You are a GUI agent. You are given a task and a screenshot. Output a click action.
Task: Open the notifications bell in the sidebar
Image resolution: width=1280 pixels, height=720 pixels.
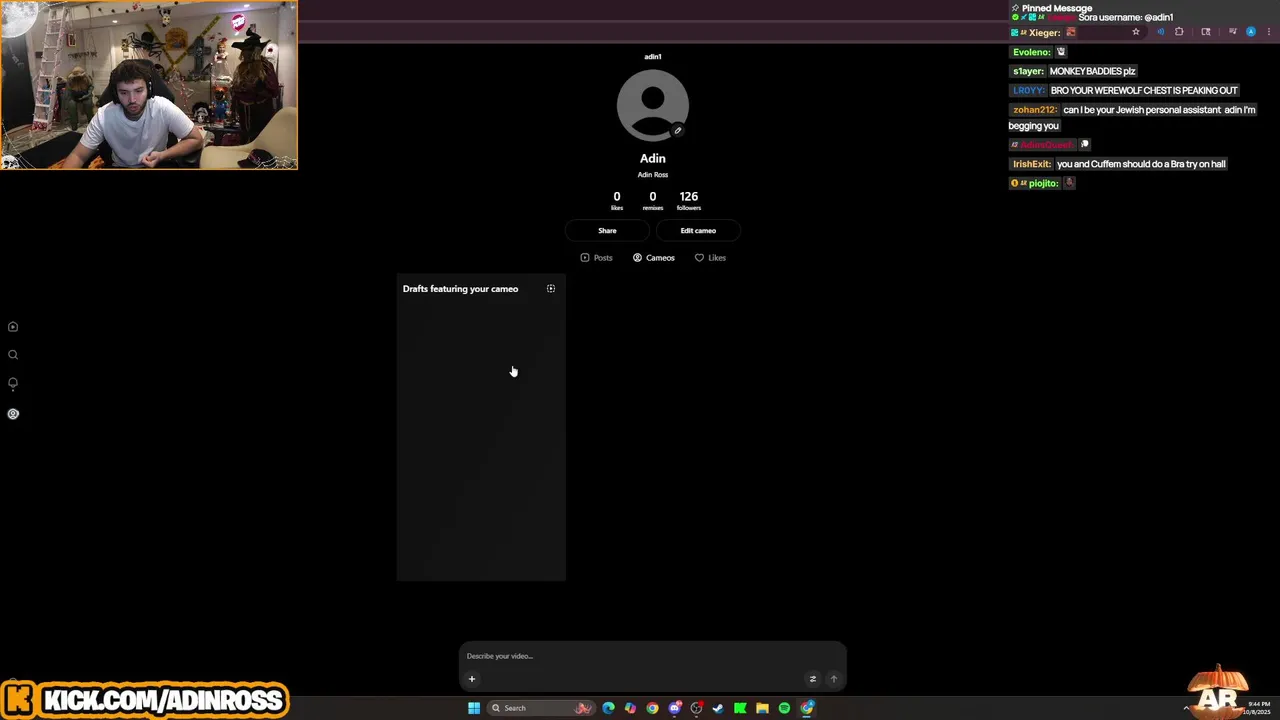coord(13,383)
